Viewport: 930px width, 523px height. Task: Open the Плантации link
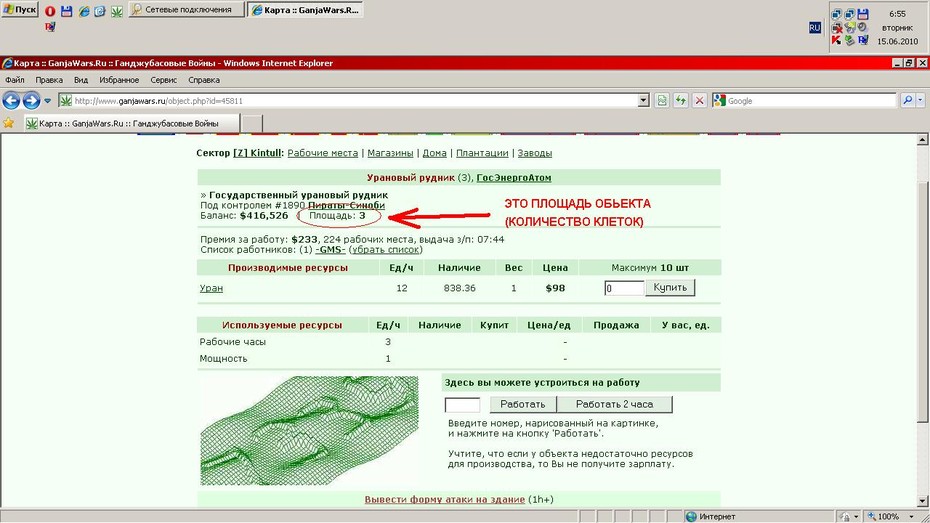point(482,153)
